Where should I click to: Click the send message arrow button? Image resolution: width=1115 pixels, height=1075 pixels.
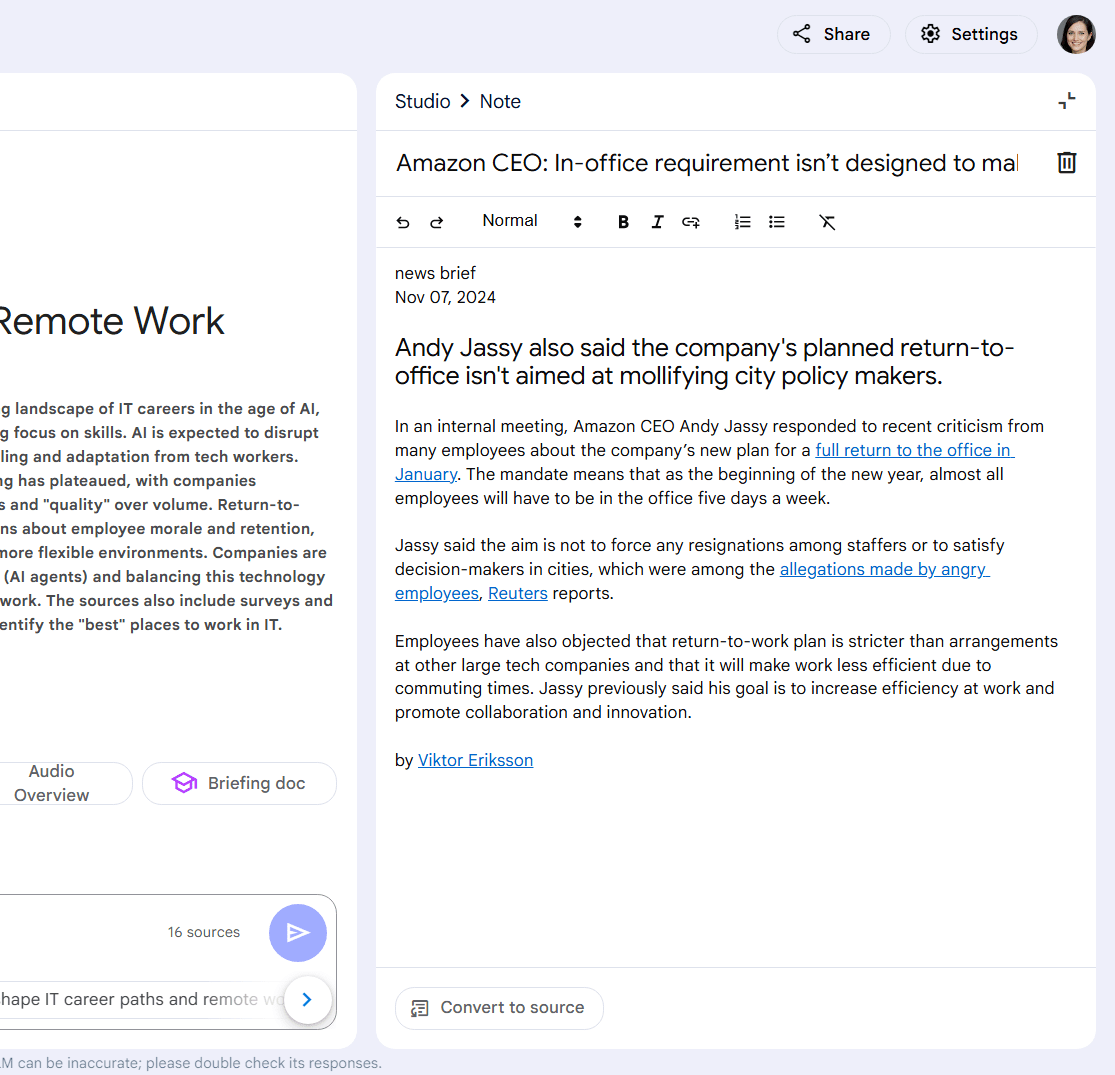[x=298, y=933]
